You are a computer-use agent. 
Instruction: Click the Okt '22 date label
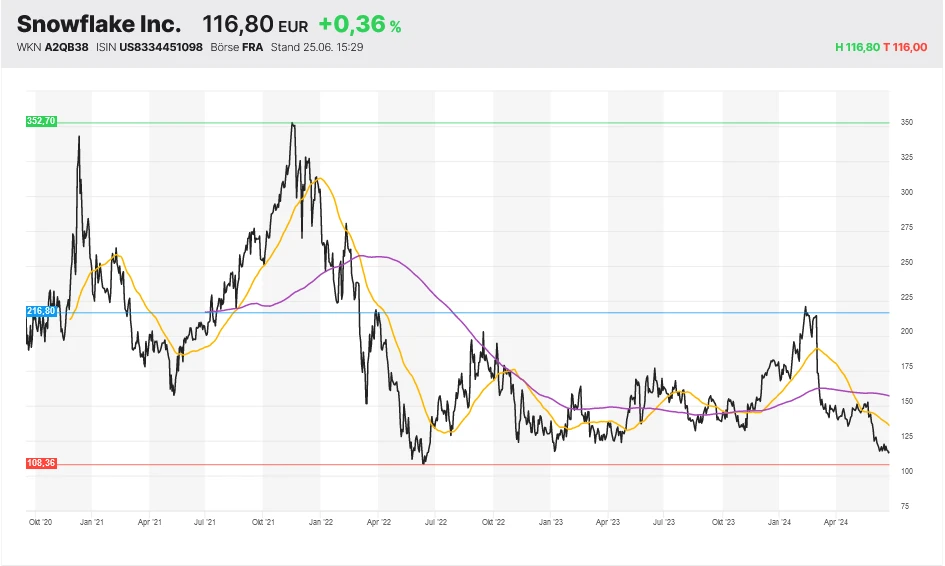[x=494, y=521]
